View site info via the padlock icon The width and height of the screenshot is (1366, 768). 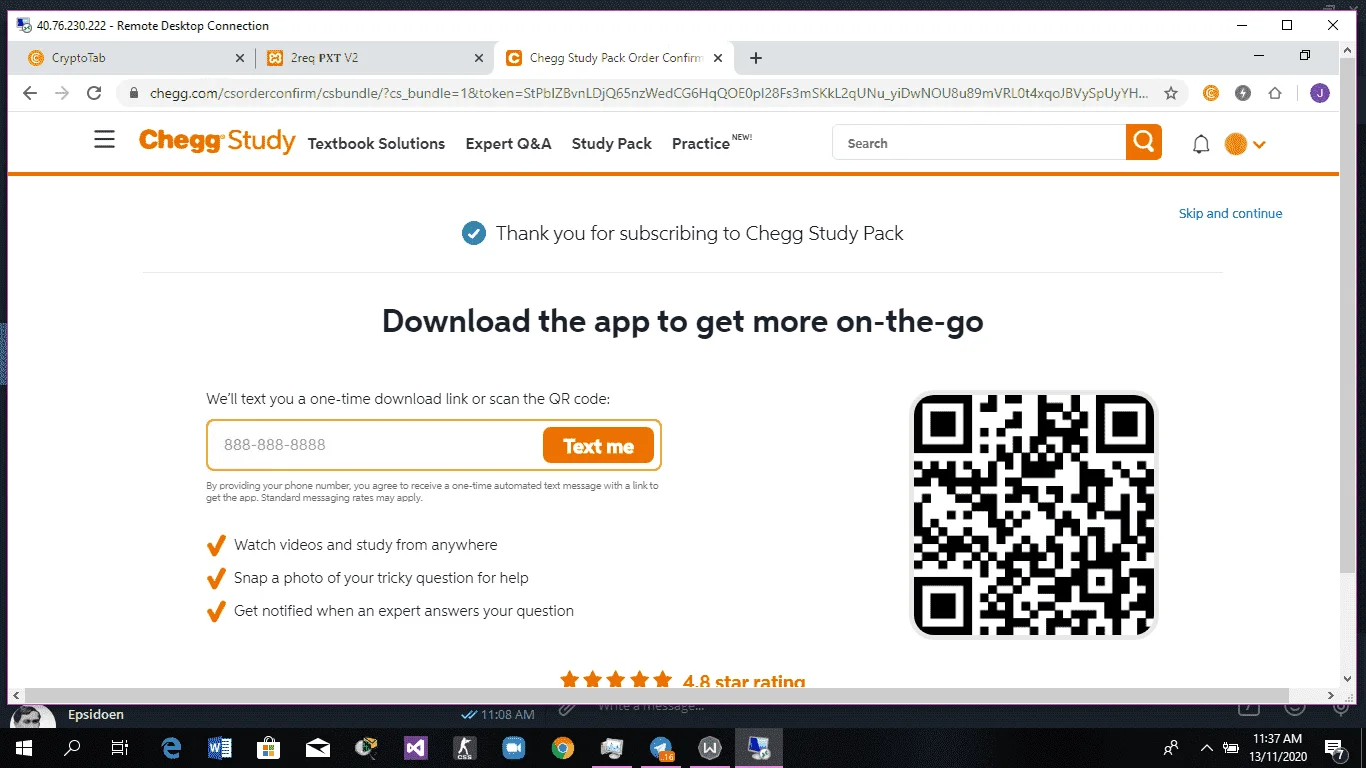coord(133,93)
